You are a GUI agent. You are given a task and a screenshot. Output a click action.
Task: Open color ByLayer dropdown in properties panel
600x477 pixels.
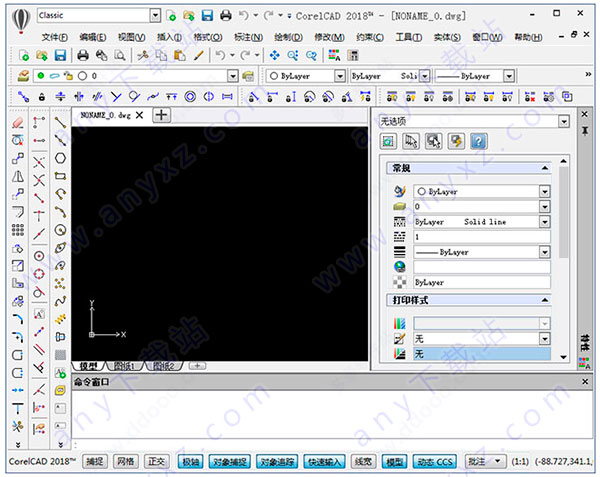coord(545,191)
